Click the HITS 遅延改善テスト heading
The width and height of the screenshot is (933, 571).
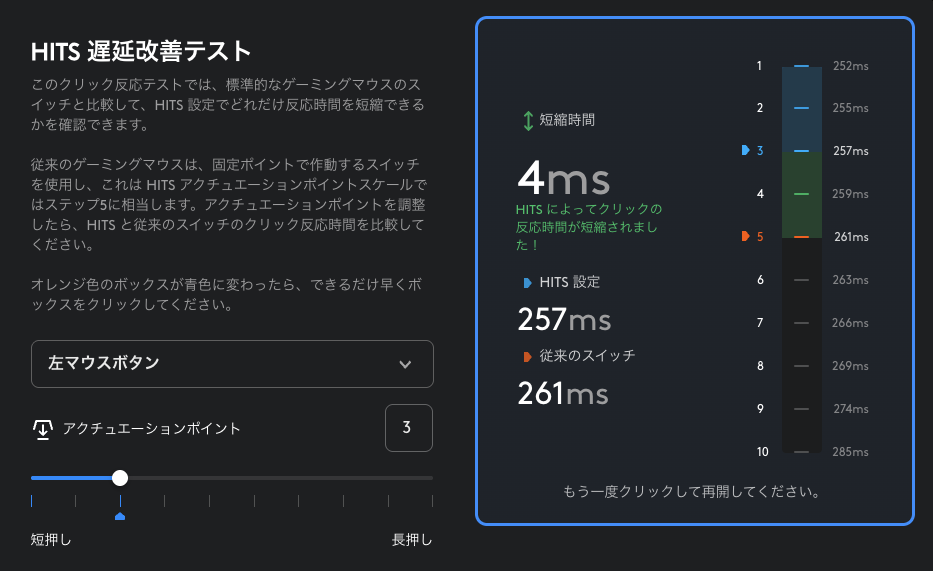tap(141, 52)
